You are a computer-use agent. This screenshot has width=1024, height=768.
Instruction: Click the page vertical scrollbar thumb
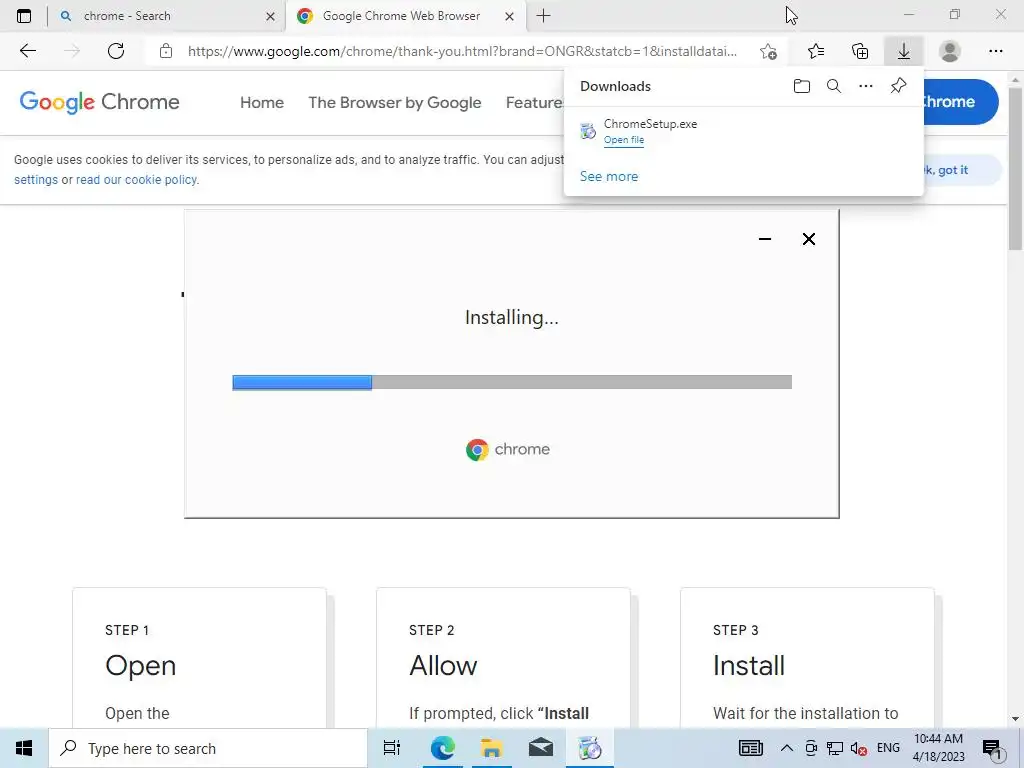[1015, 168]
